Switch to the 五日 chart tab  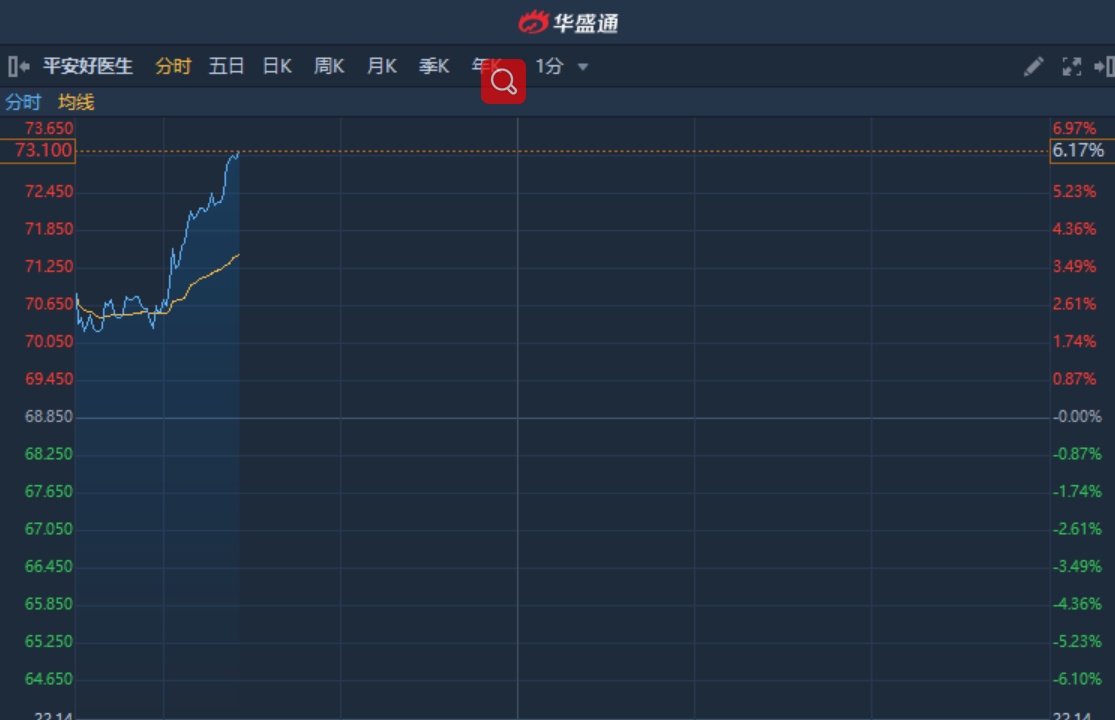[x=226, y=67]
